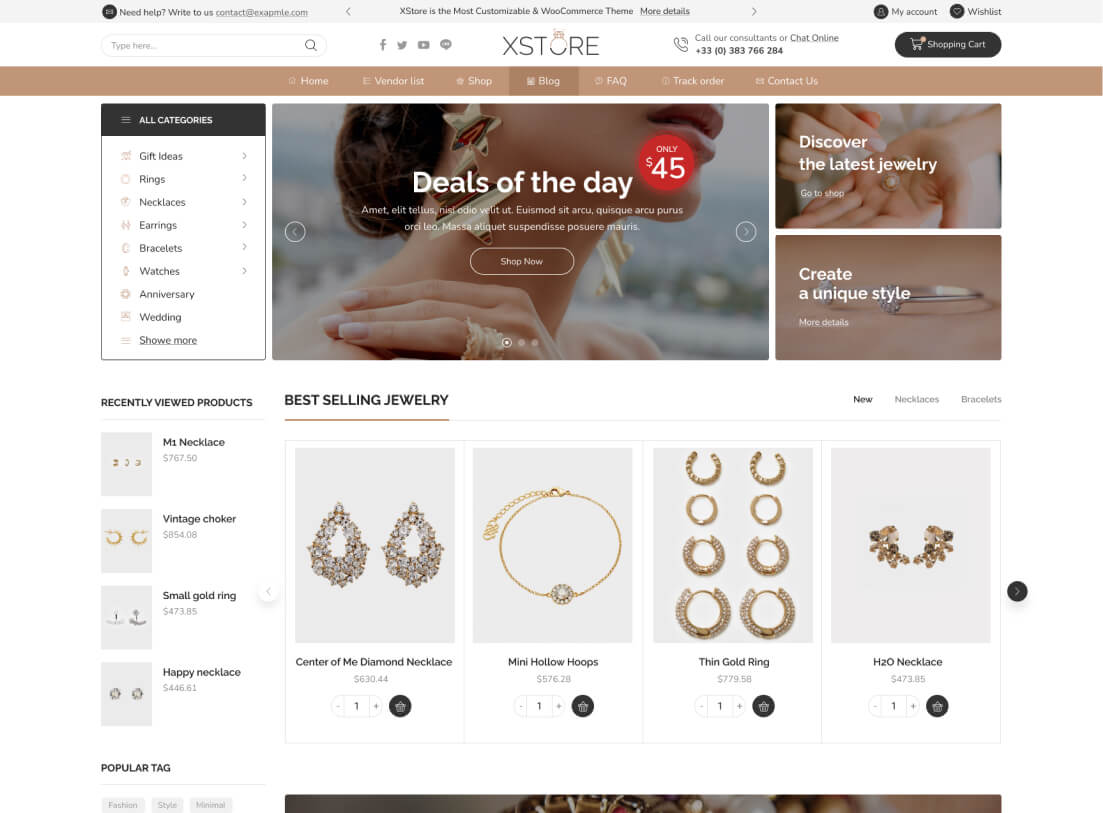
Task: Open the Shopping Cart button
Action: 948,44
